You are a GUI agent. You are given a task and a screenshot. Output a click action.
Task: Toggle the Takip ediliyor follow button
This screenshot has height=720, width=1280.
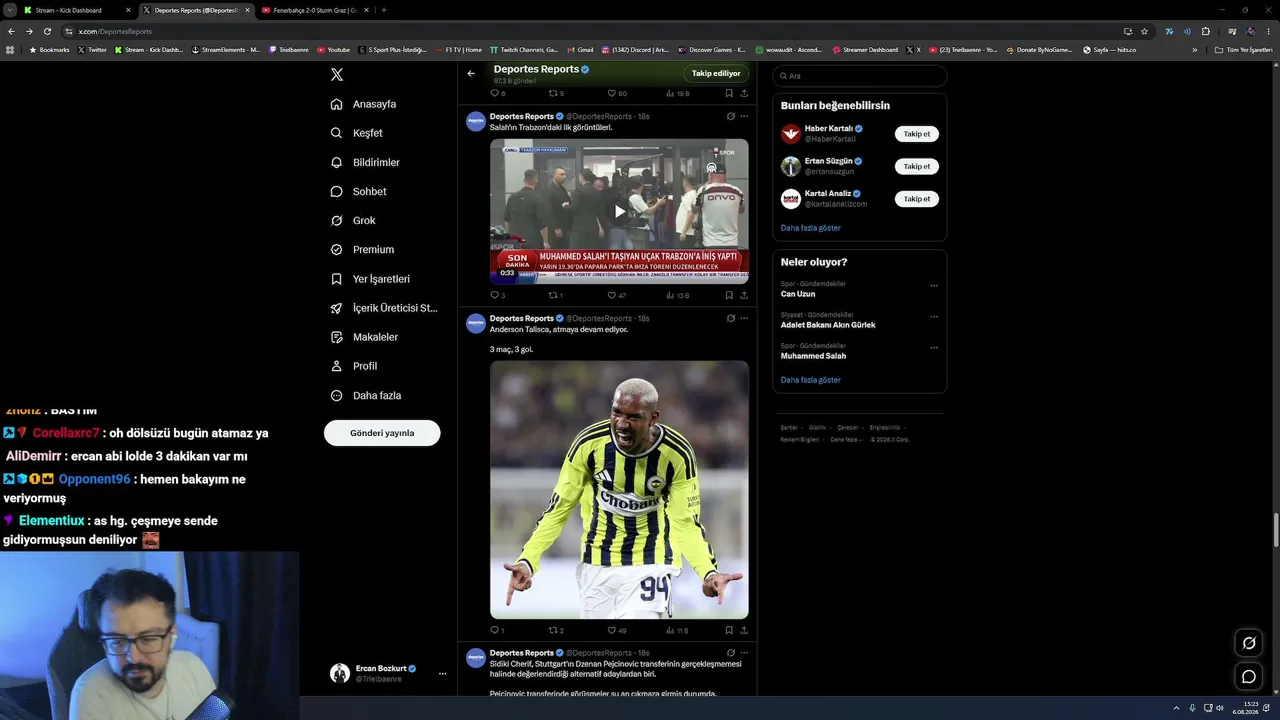(716, 73)
